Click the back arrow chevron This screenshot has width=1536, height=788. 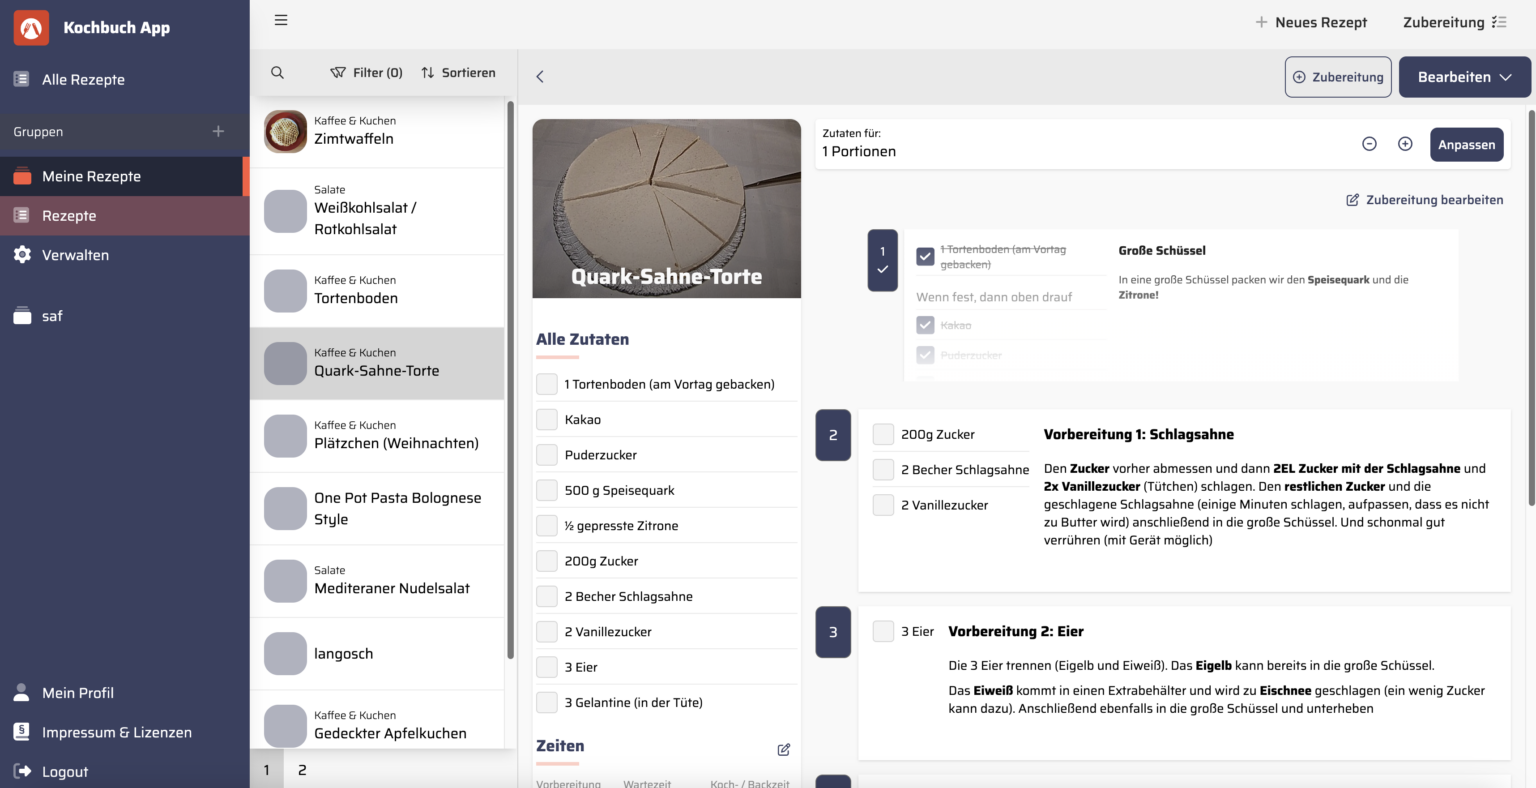540,77
